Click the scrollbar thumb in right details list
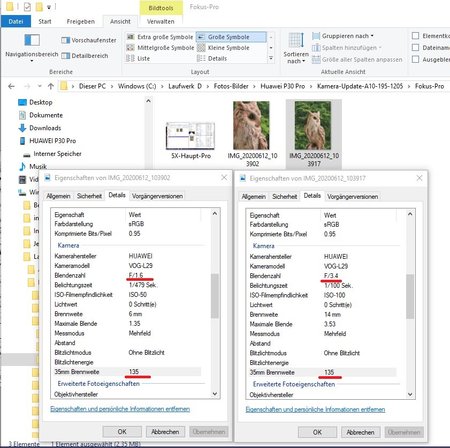This screenshot has width=450, height=448. pyautogui.click(x=410, y=296)
